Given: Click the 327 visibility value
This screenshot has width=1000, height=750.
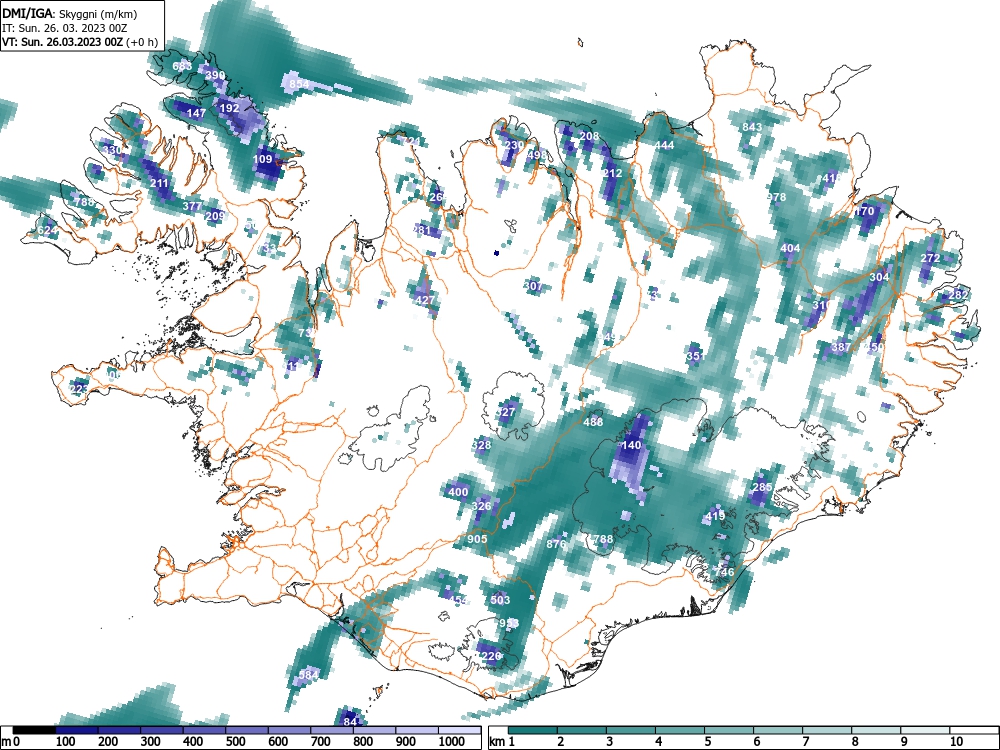Looking at the screenshot, I should click(x=506, y=412).
